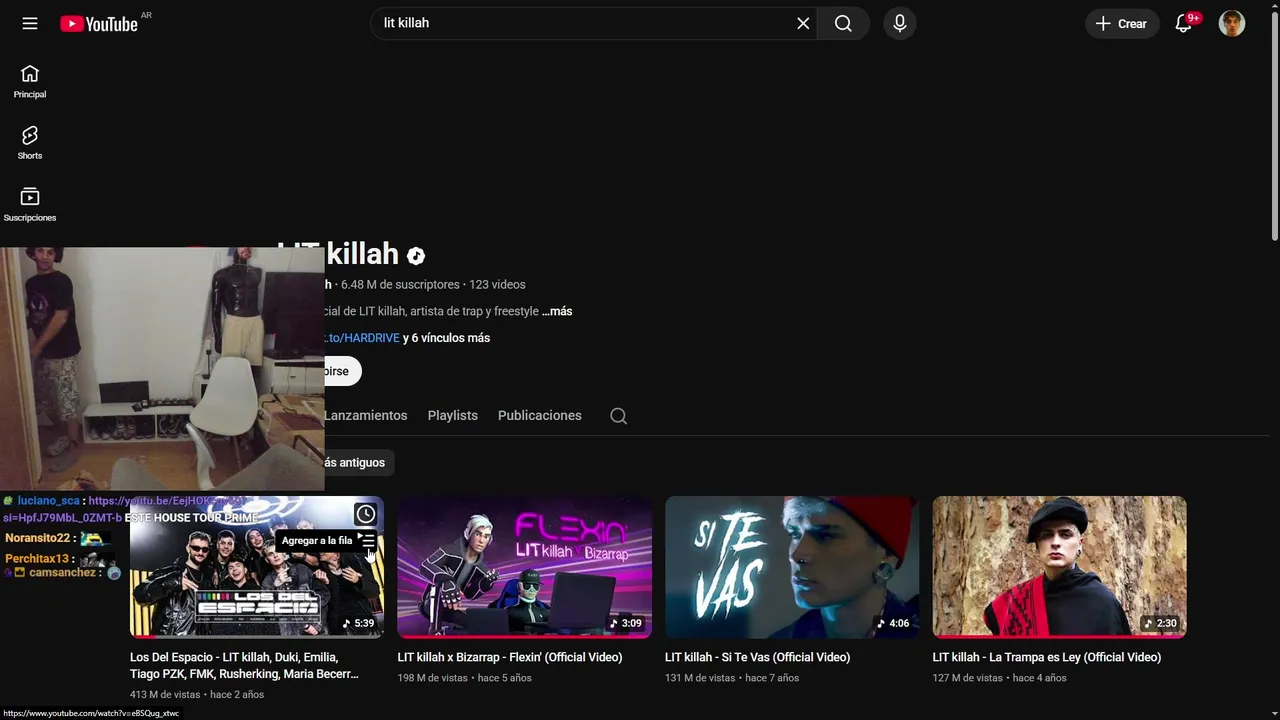The height and width of the screenshot is (720, 1280).
Task: Click the '127 M de vistas' text
Action: click(967, 678)
